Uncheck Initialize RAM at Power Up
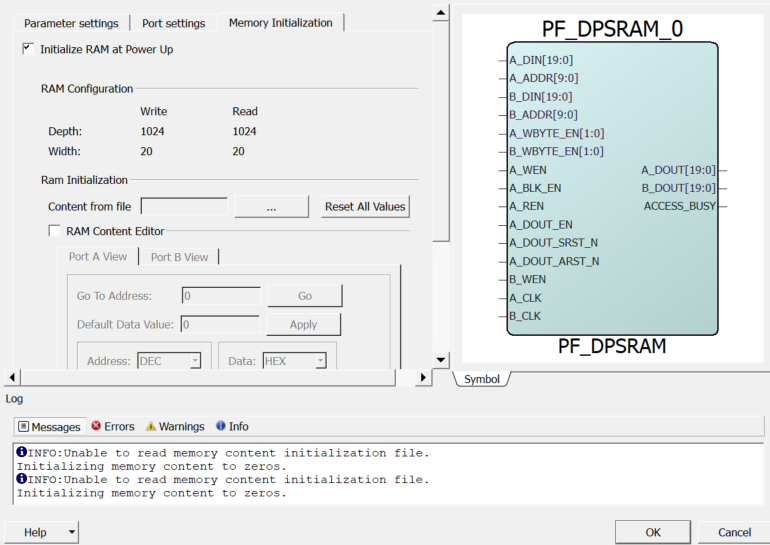The height and width of the screenshot is (545, 770). pyautogui.click(x=27, y=49)
